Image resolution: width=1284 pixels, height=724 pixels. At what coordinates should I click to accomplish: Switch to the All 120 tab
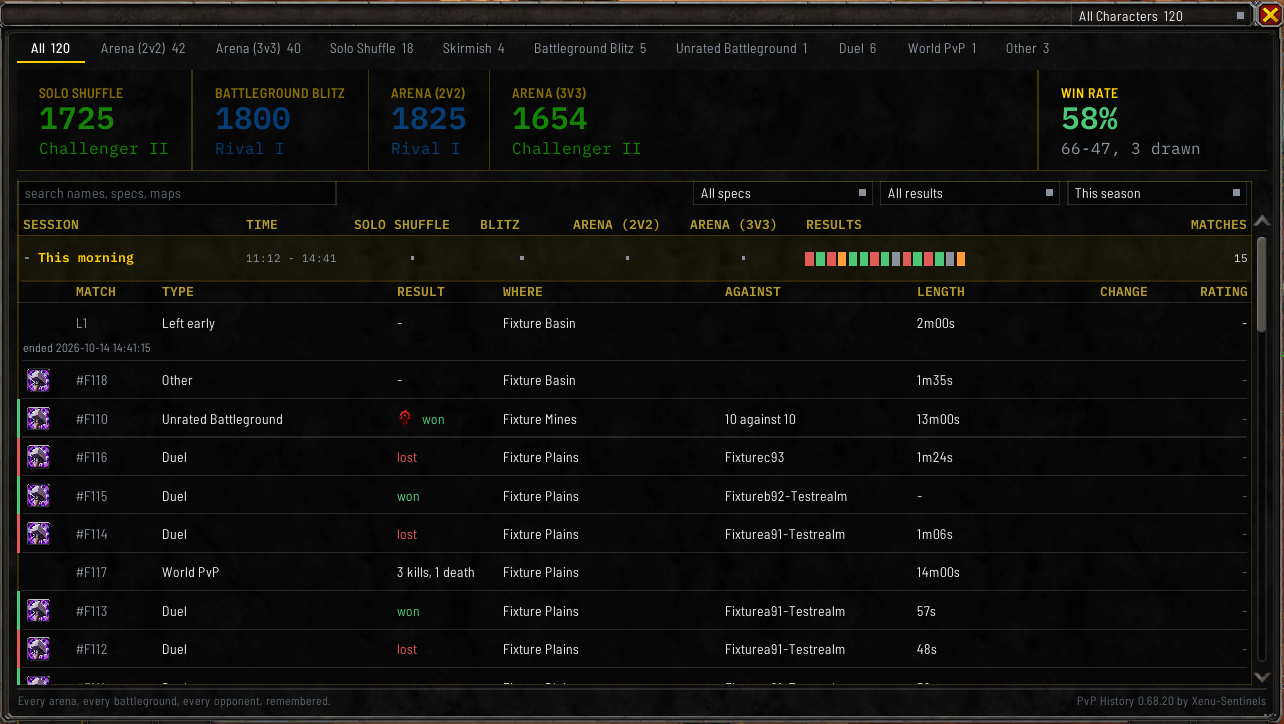click(50, 48)
